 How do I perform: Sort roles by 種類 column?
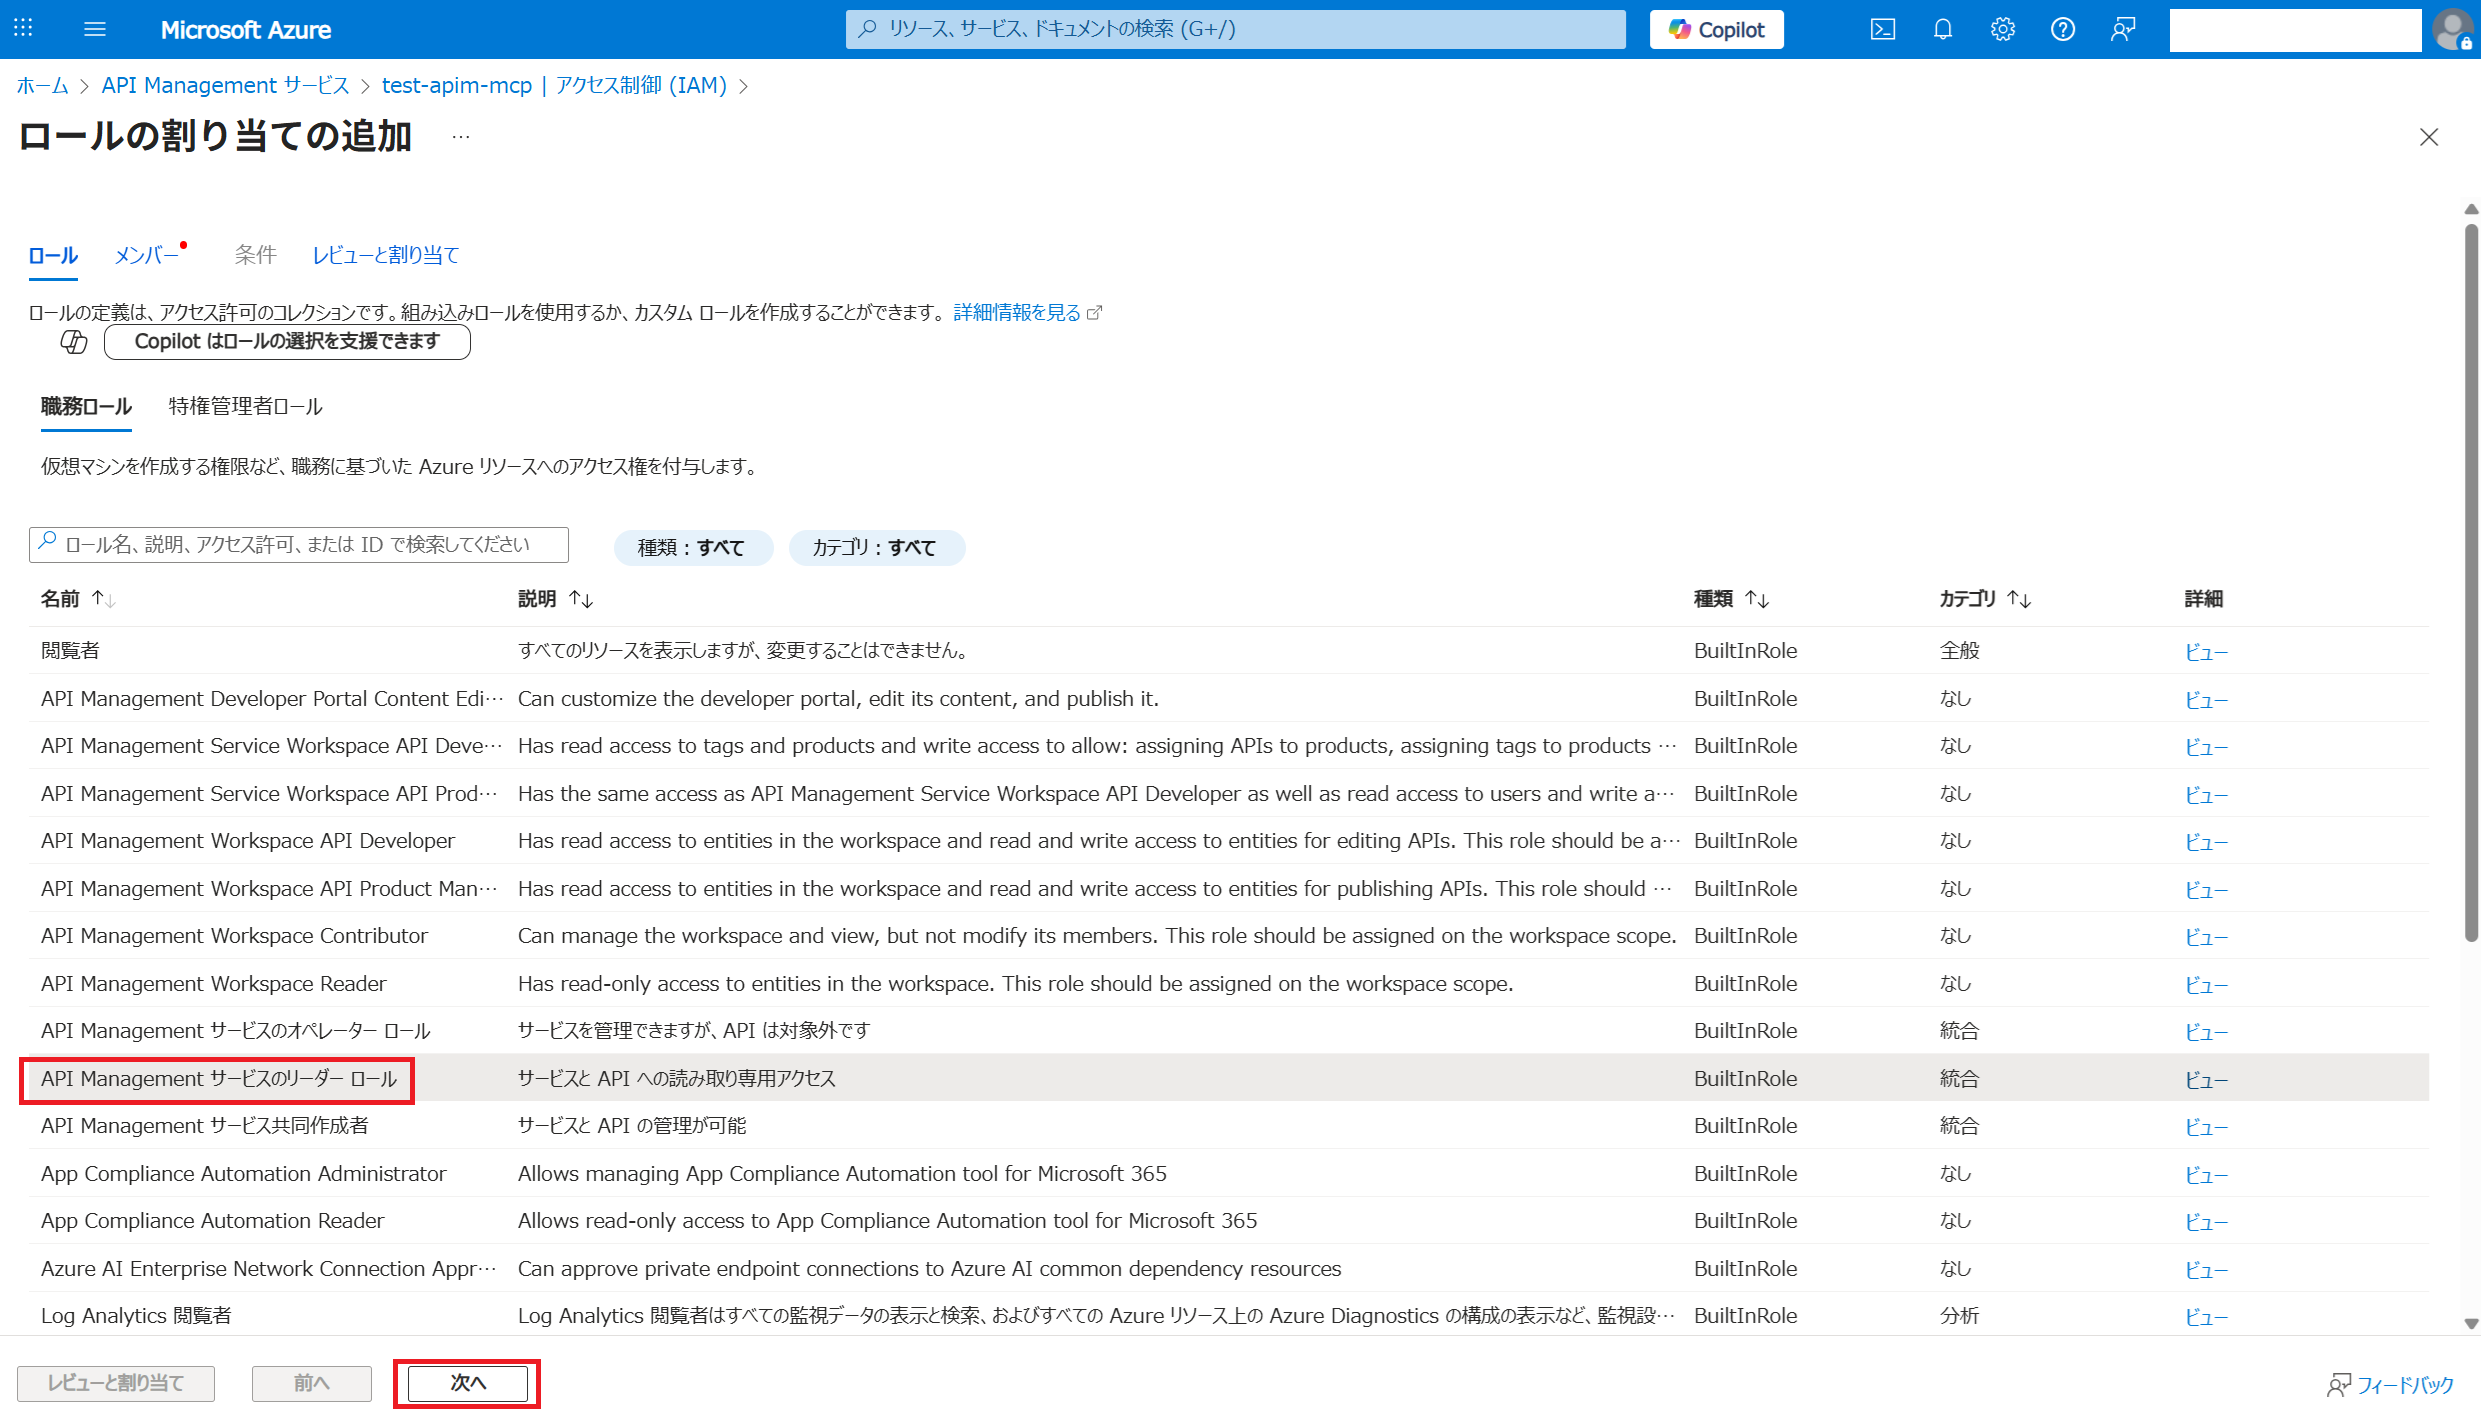[x=1731, y=599]
